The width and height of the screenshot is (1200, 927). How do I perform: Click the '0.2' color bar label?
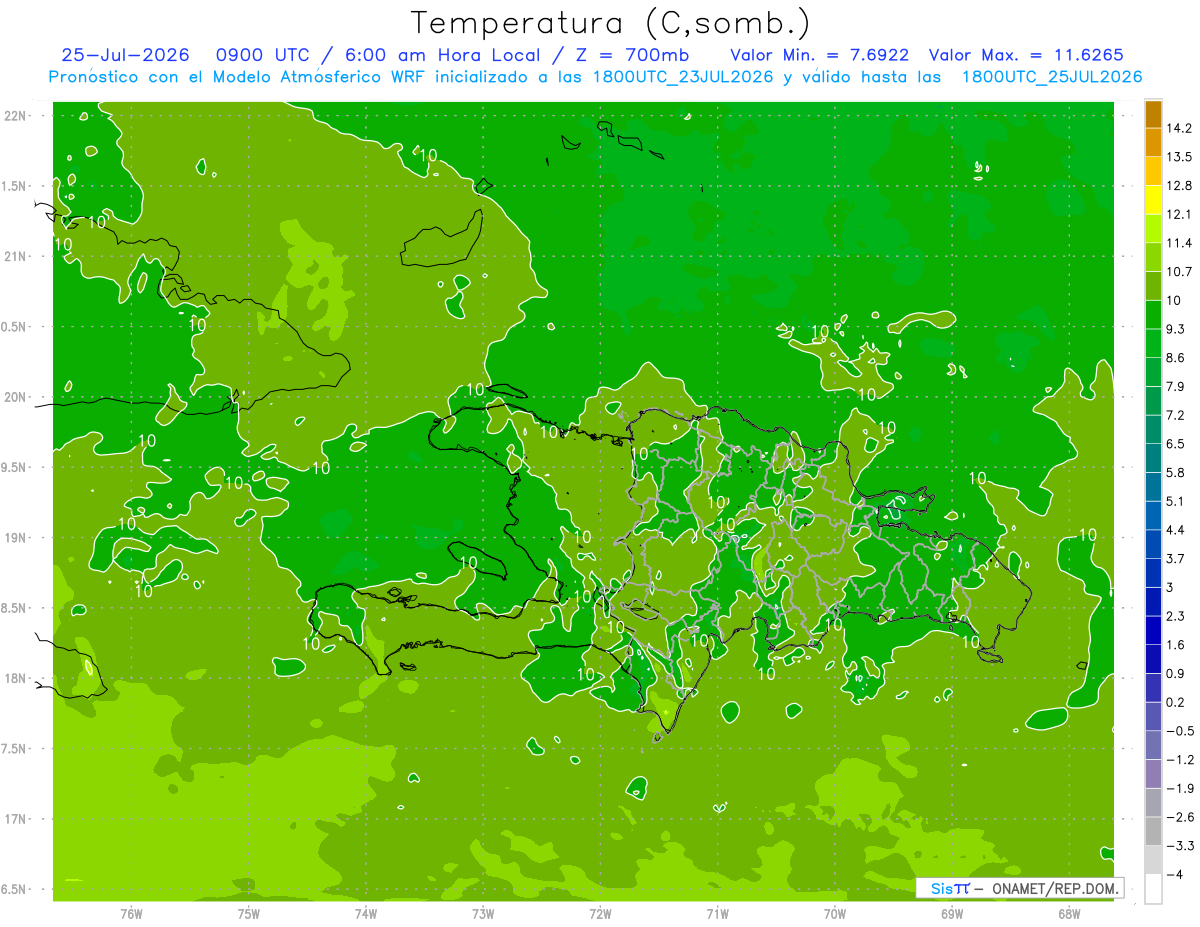(1177, 702)
